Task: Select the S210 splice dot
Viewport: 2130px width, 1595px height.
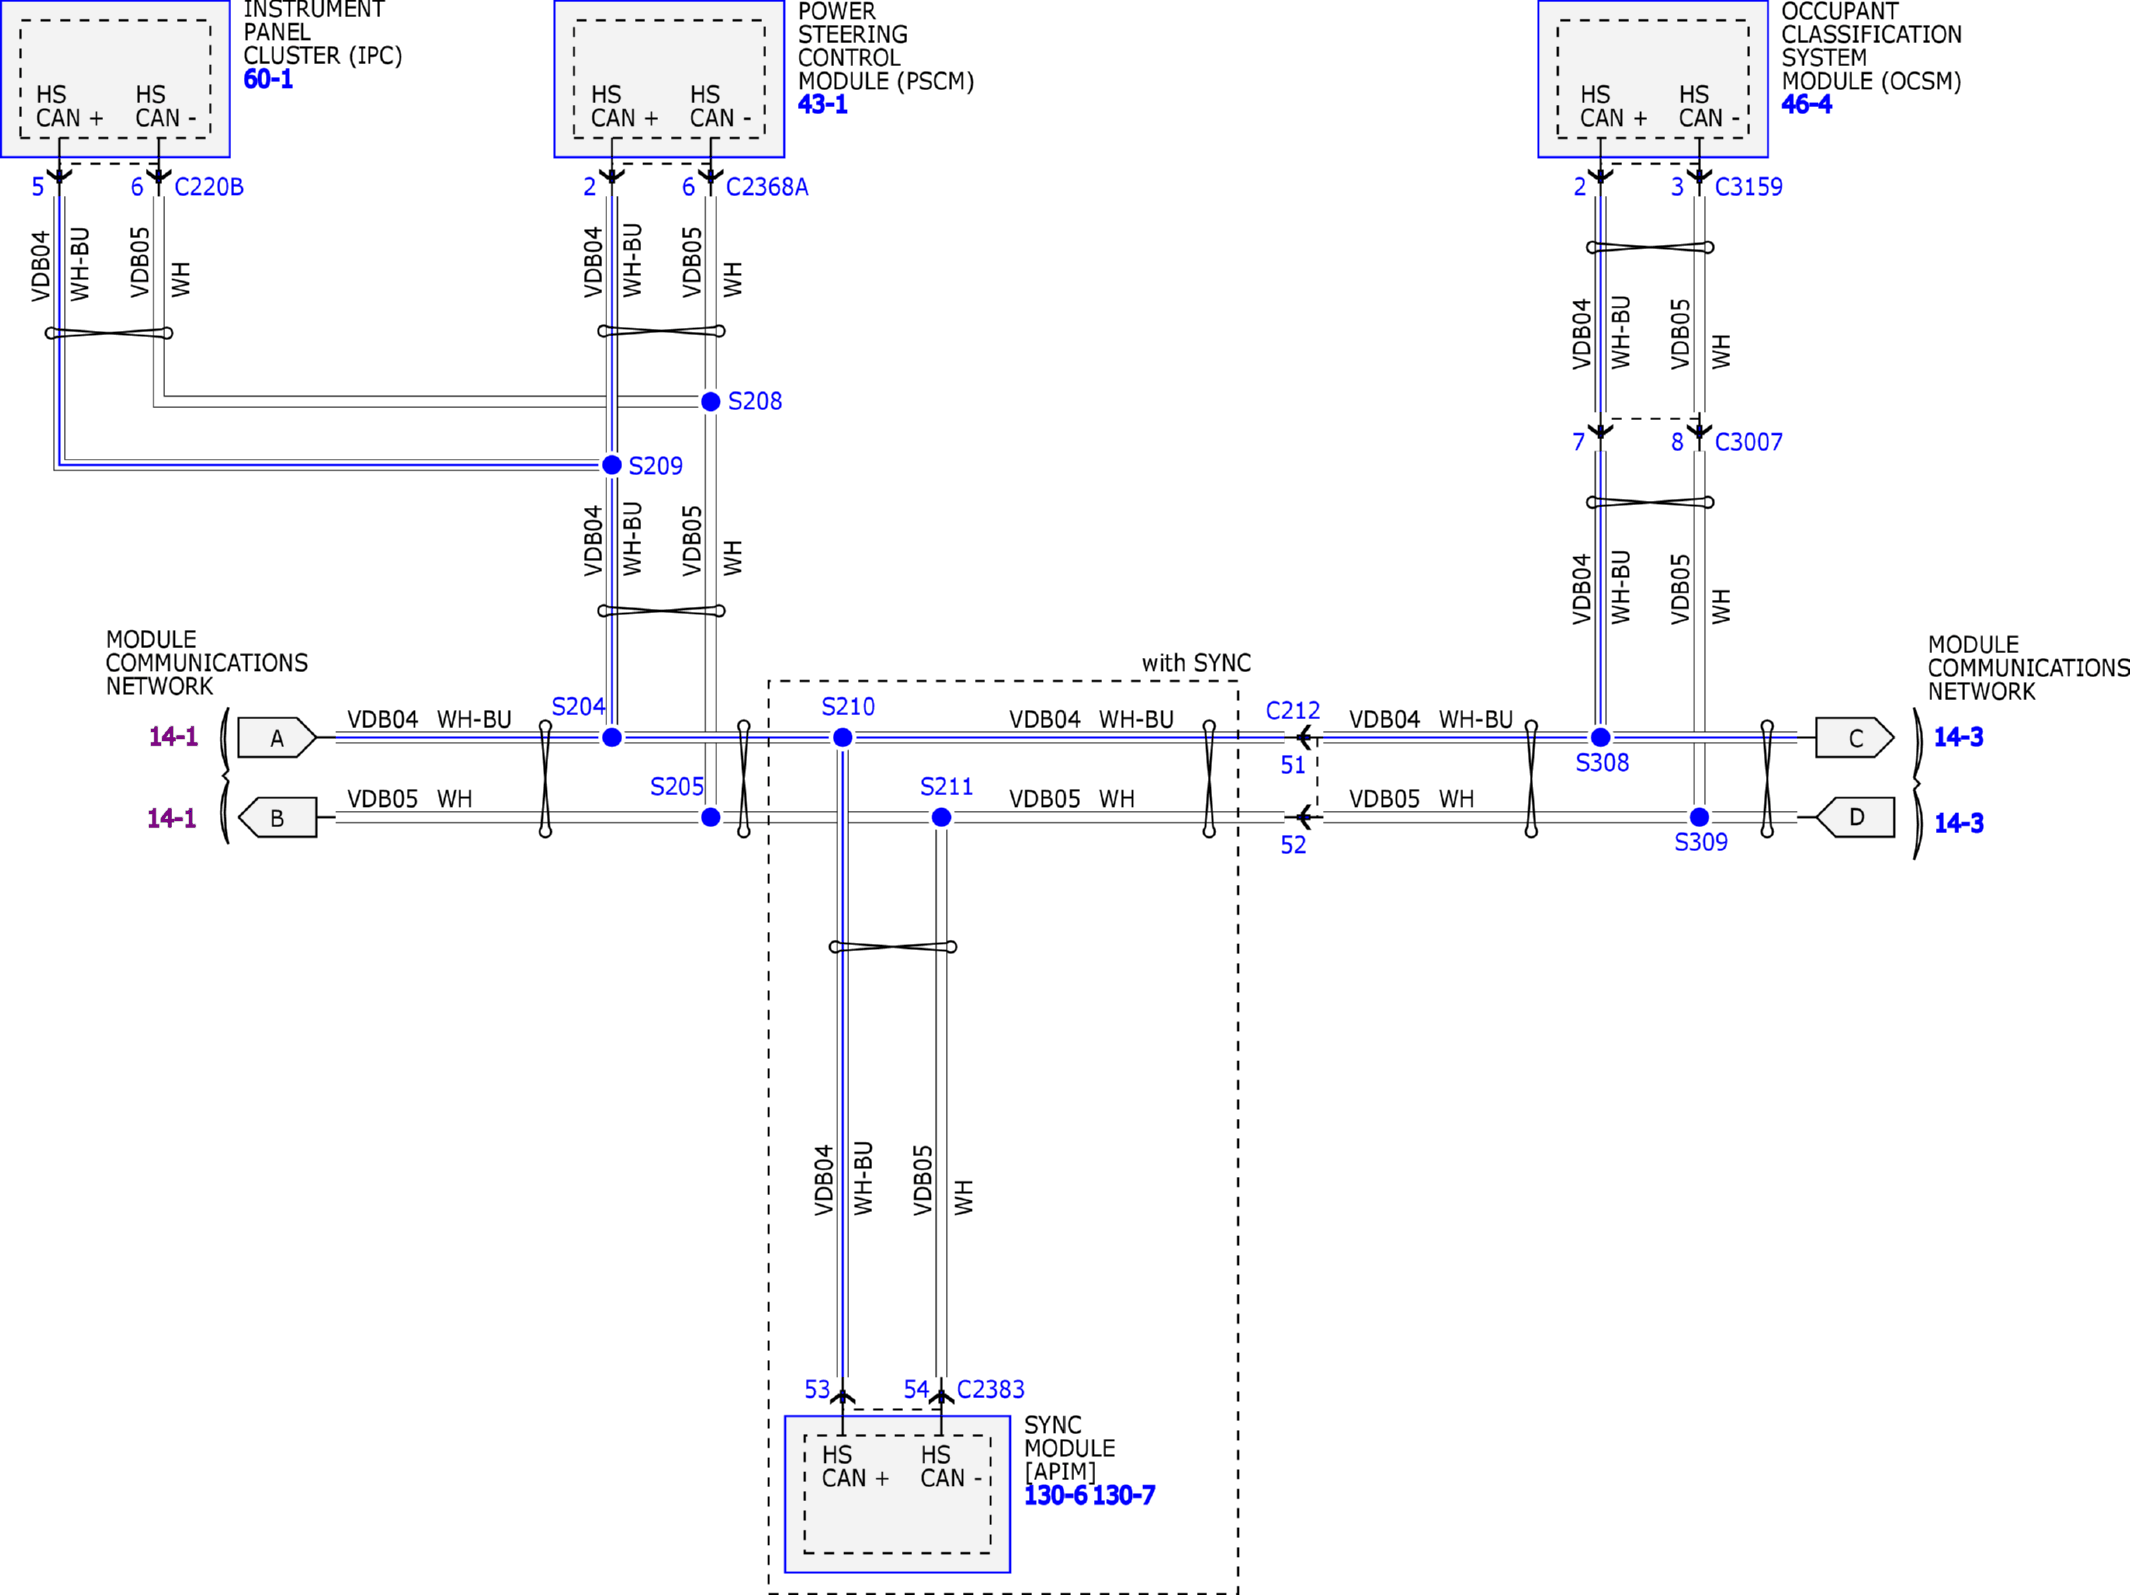Action: (843, 738)
